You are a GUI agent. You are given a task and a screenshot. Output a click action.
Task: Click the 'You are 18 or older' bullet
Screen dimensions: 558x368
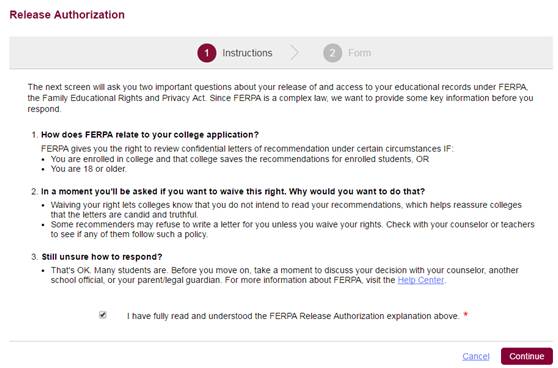88,169
